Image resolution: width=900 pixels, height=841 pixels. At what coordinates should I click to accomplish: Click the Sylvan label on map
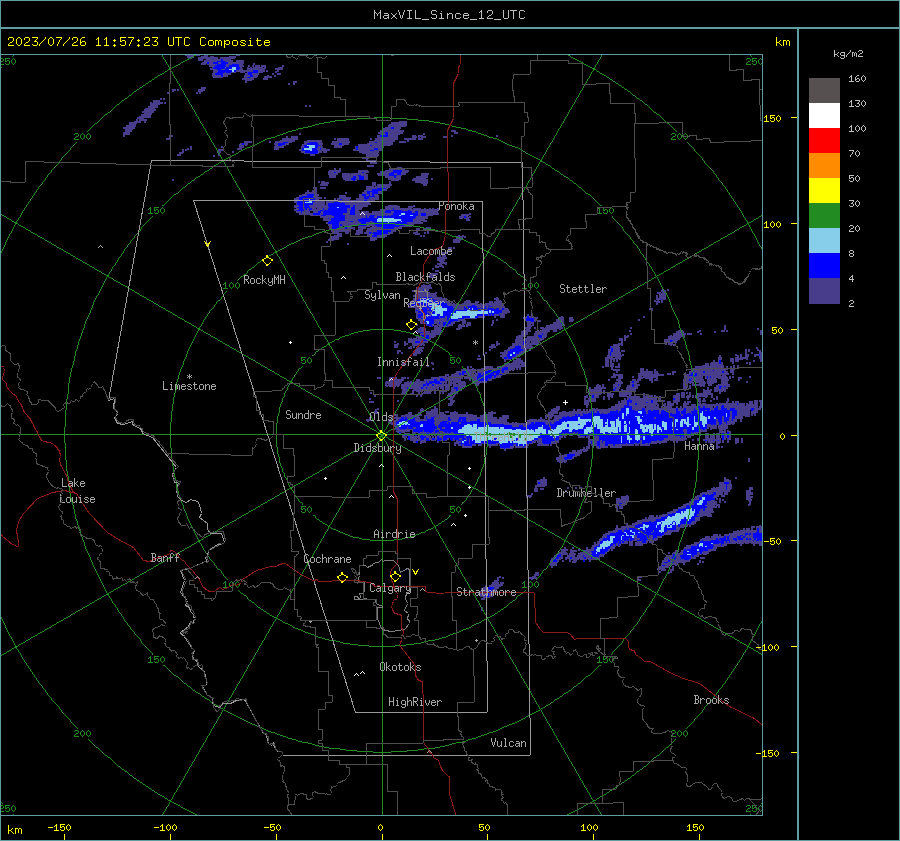pos(382,295)
